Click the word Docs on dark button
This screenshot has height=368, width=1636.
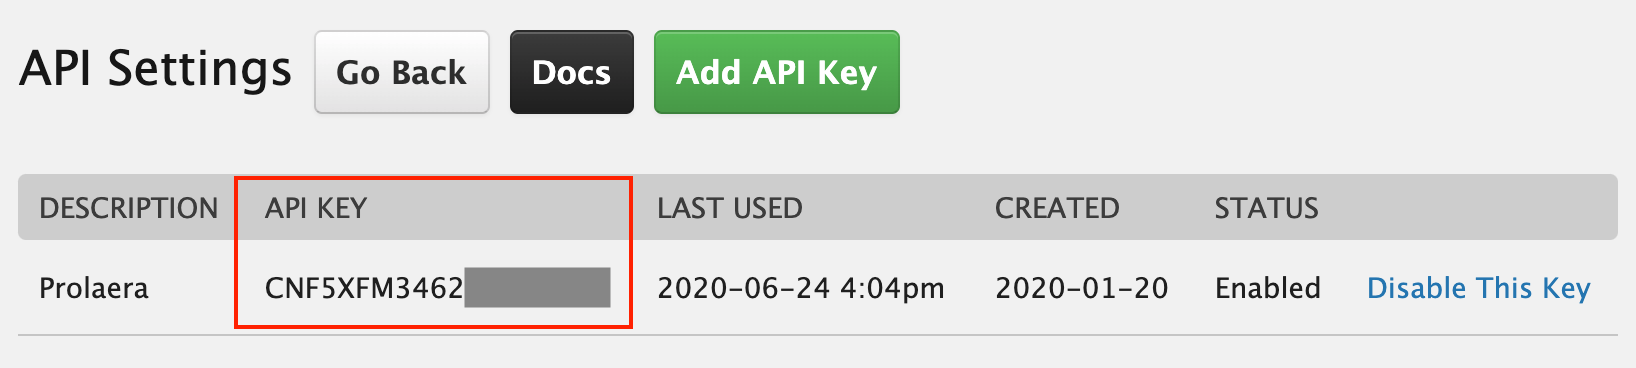[572, 72]
